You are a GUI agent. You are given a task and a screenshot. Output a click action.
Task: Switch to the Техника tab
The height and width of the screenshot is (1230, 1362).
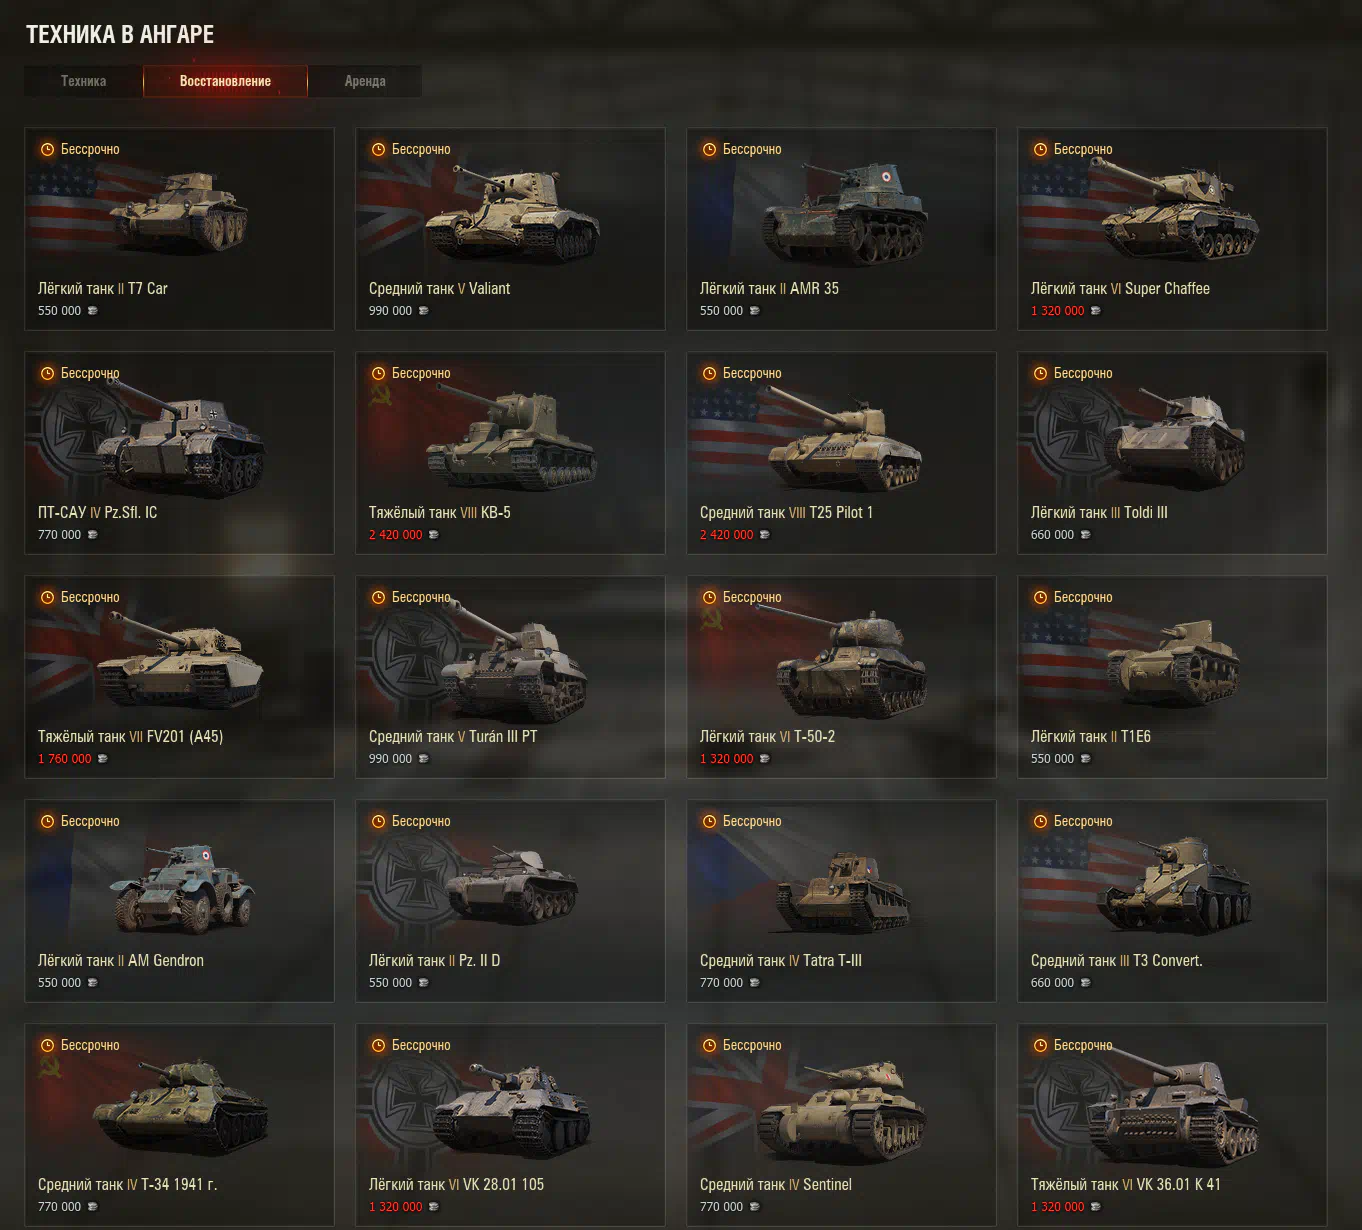(x=83, y=81)
